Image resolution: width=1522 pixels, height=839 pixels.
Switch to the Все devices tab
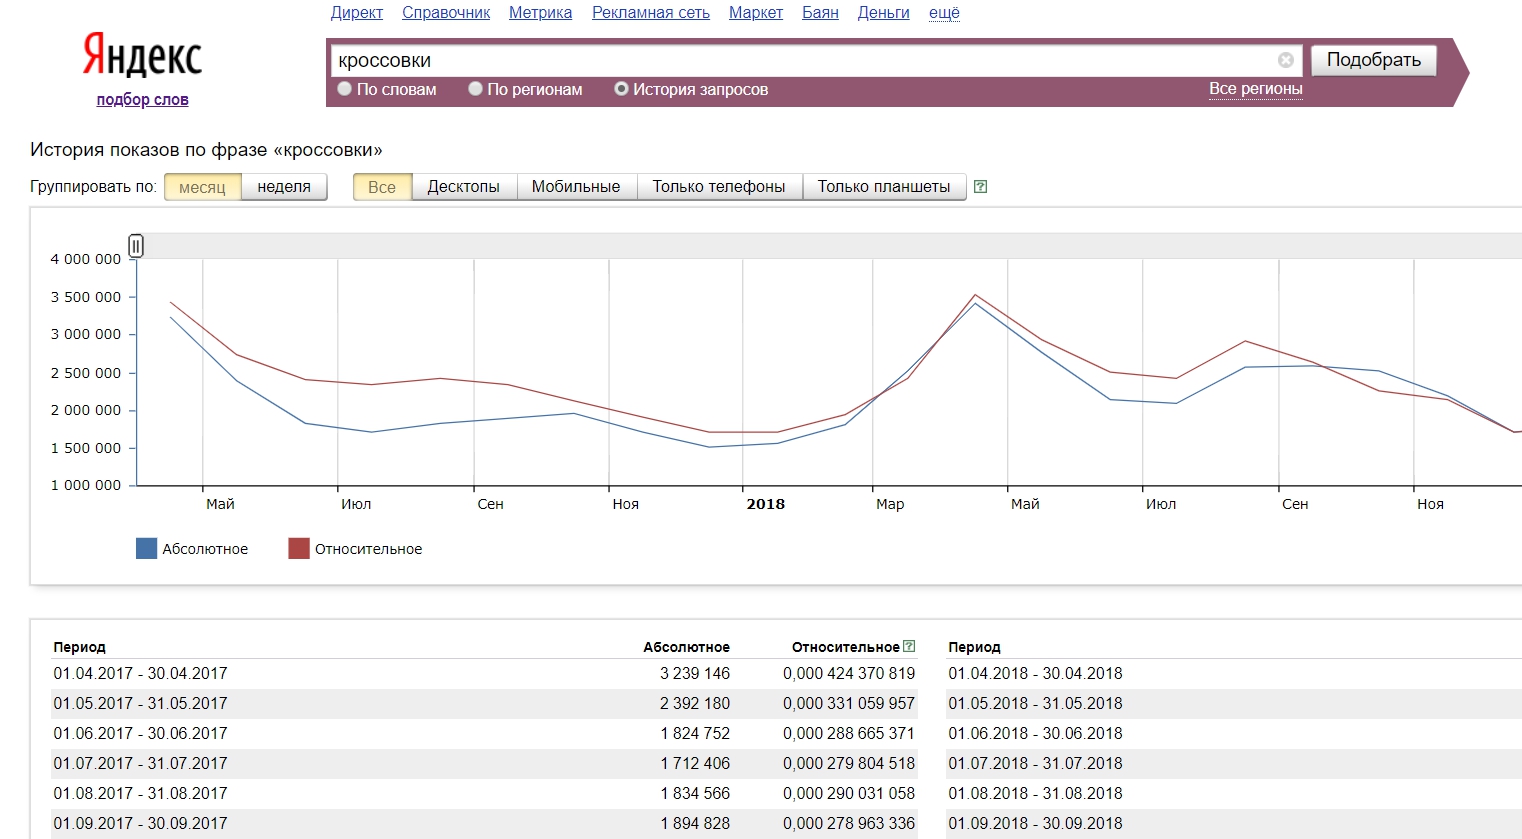(x=382, y=187)
